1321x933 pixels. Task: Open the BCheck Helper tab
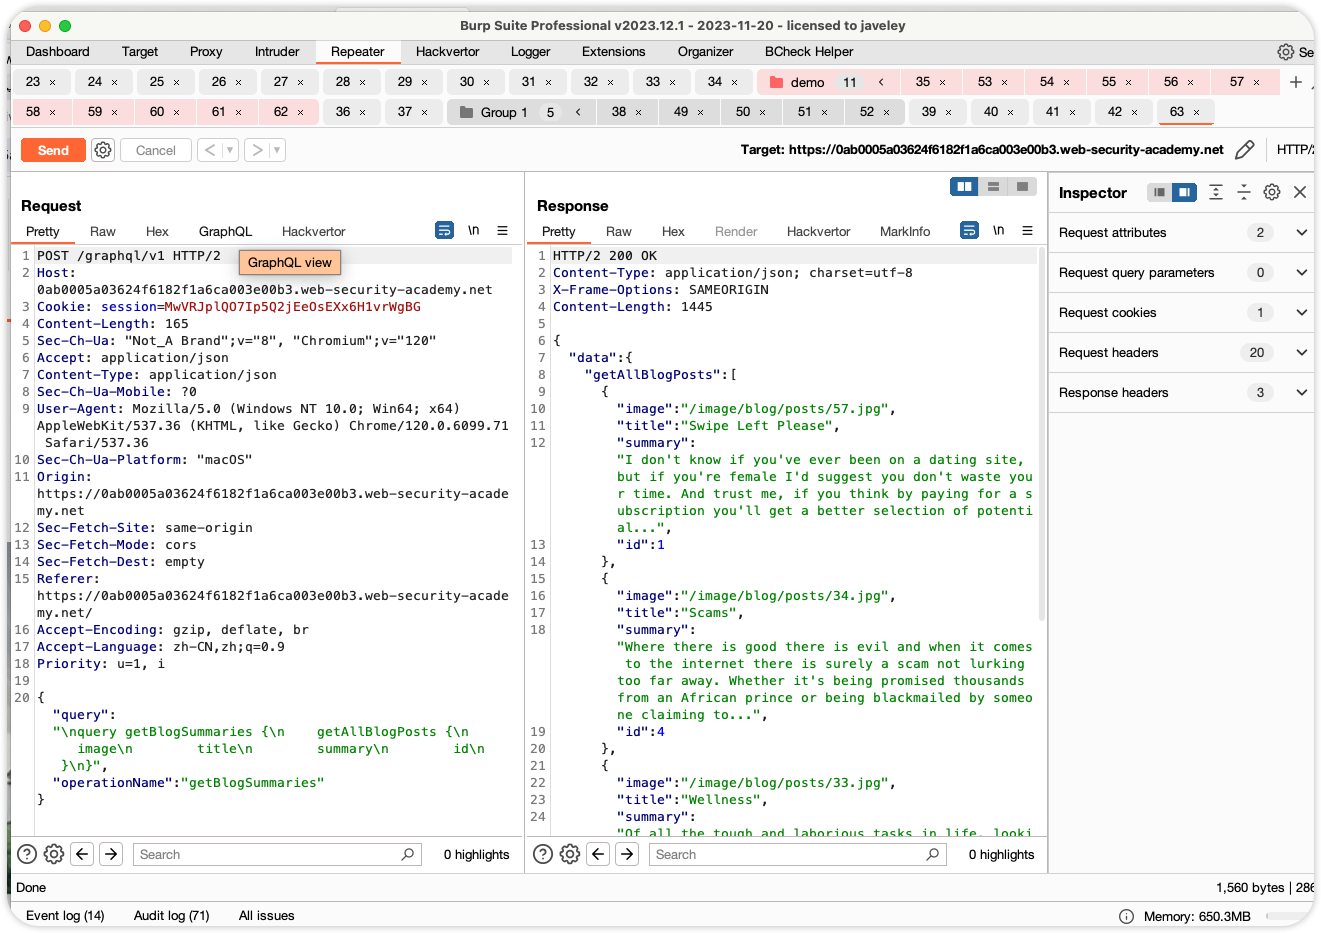coord(809,52)
